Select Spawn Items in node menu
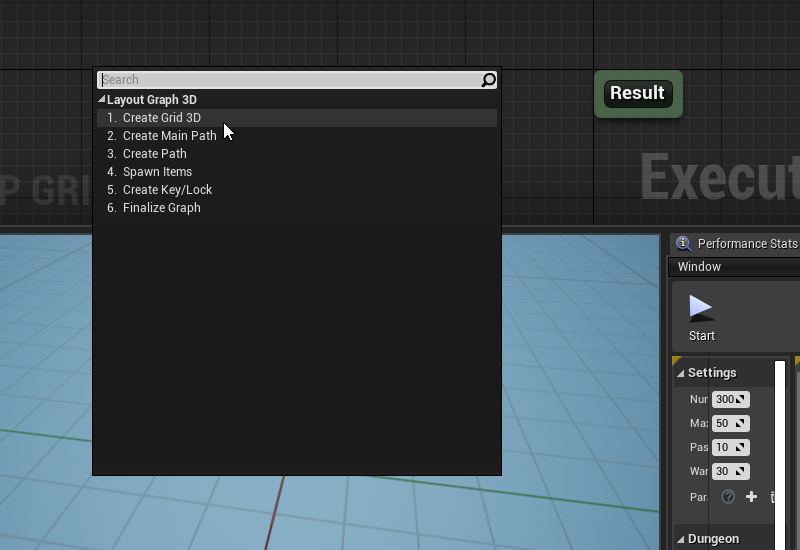This screenshot has height=550, width=800. [x=157, y=172]
